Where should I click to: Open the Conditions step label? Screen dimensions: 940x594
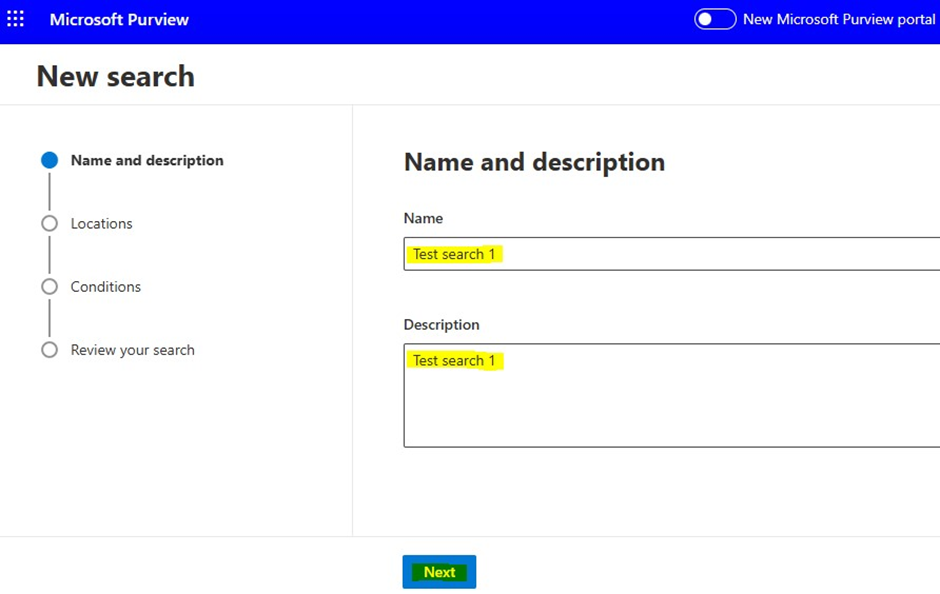[105, 287]
